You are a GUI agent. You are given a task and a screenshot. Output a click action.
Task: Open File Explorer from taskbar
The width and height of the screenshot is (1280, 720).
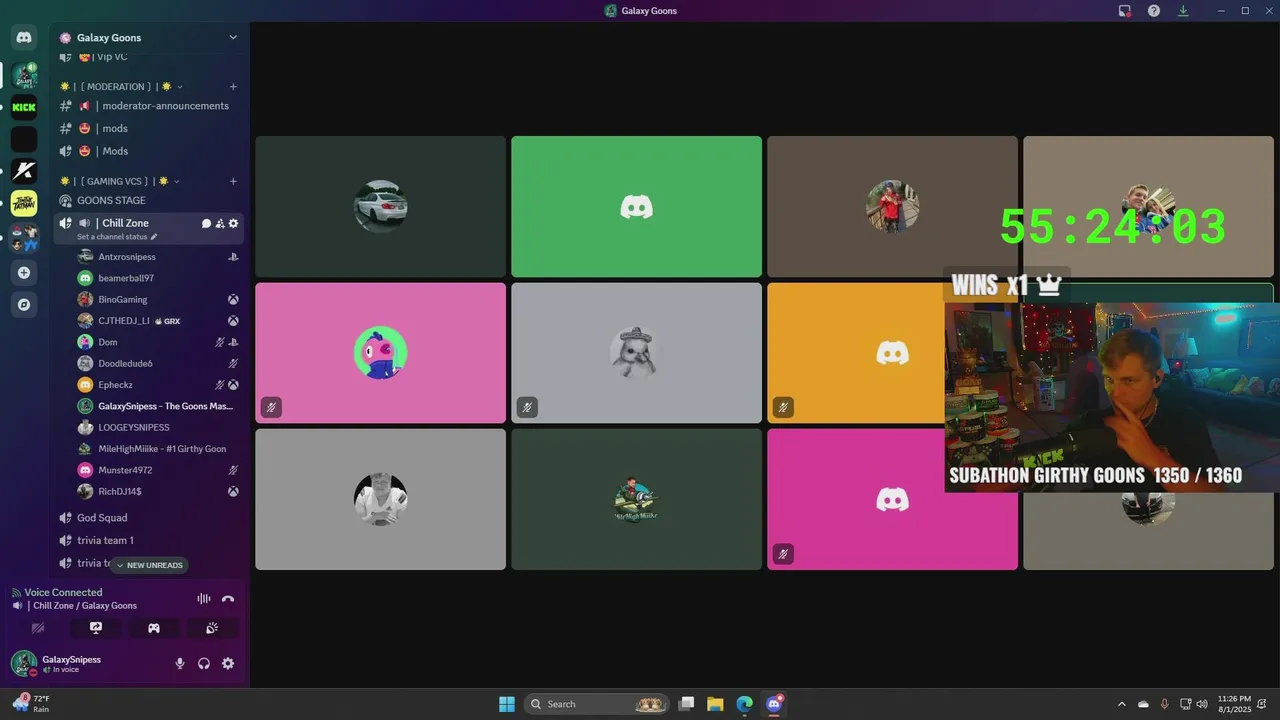click(x=715, y=704)
